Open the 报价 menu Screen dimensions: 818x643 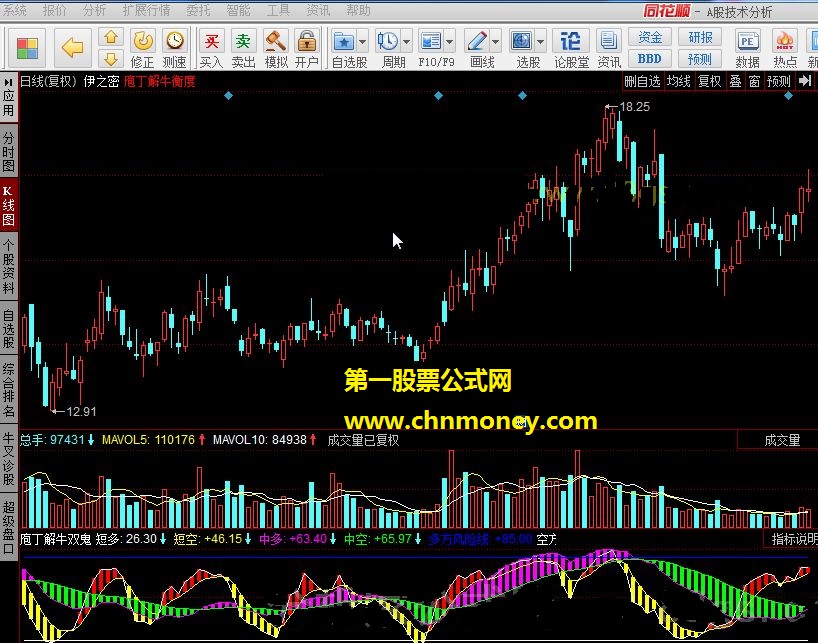[x=54, y=10]
